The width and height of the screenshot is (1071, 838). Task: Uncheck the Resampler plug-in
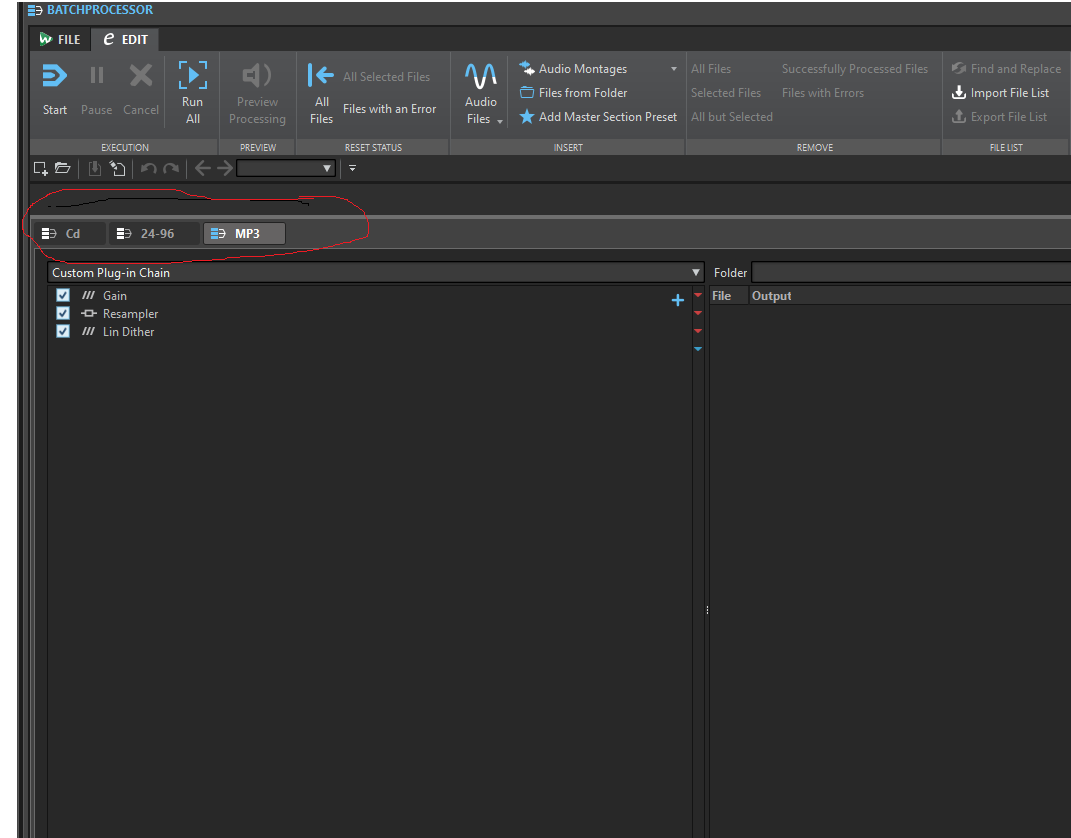click(x=63, y=313)
